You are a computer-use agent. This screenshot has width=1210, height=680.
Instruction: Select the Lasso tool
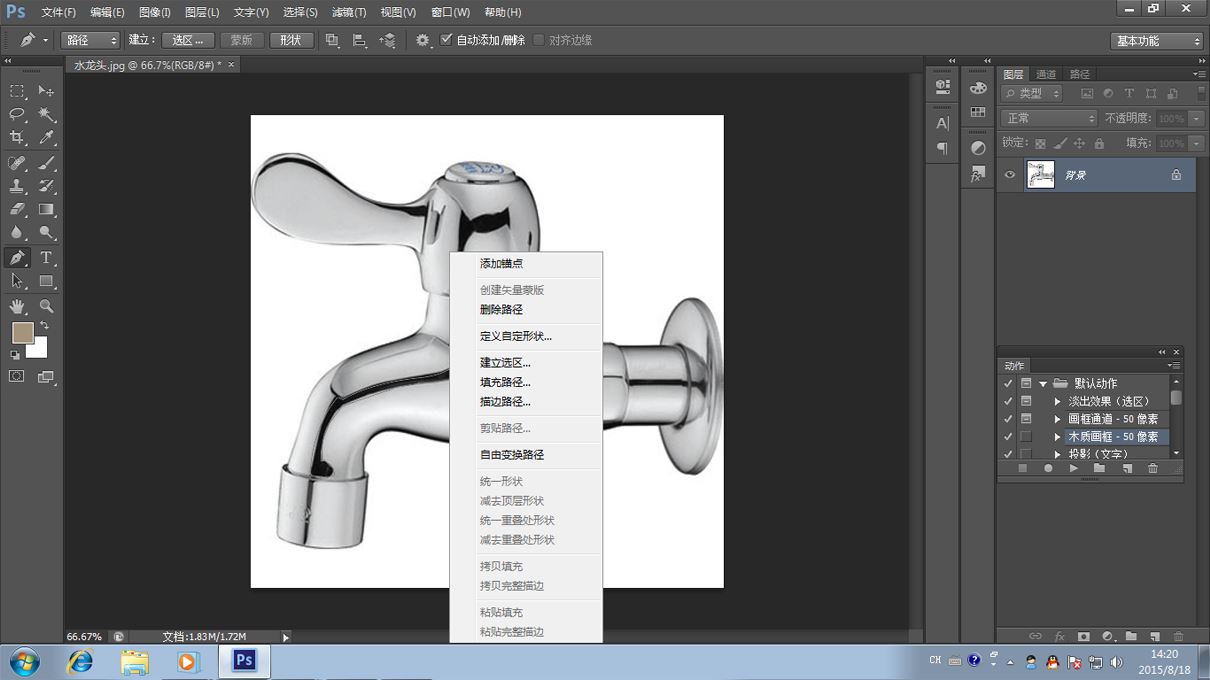[x=17, y=115]
